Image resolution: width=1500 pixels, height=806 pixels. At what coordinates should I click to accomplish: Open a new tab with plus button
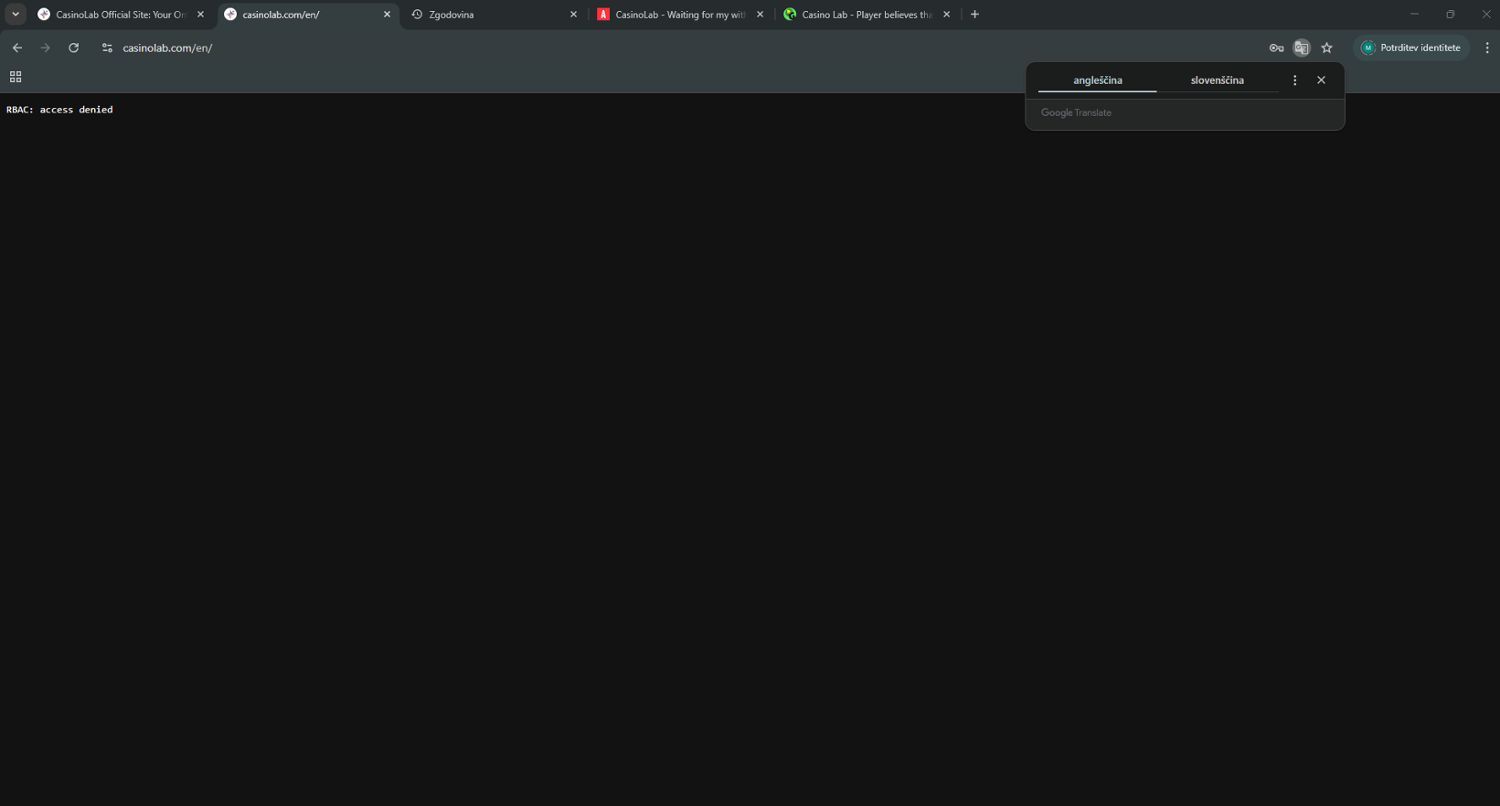pos(975,14)
